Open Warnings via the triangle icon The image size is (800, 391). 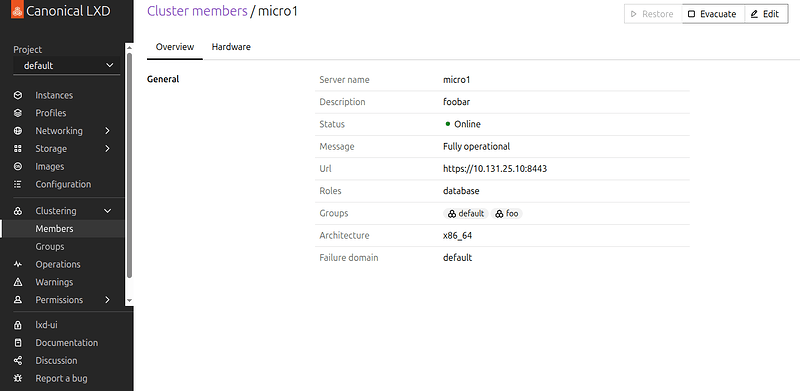[18, 282]
